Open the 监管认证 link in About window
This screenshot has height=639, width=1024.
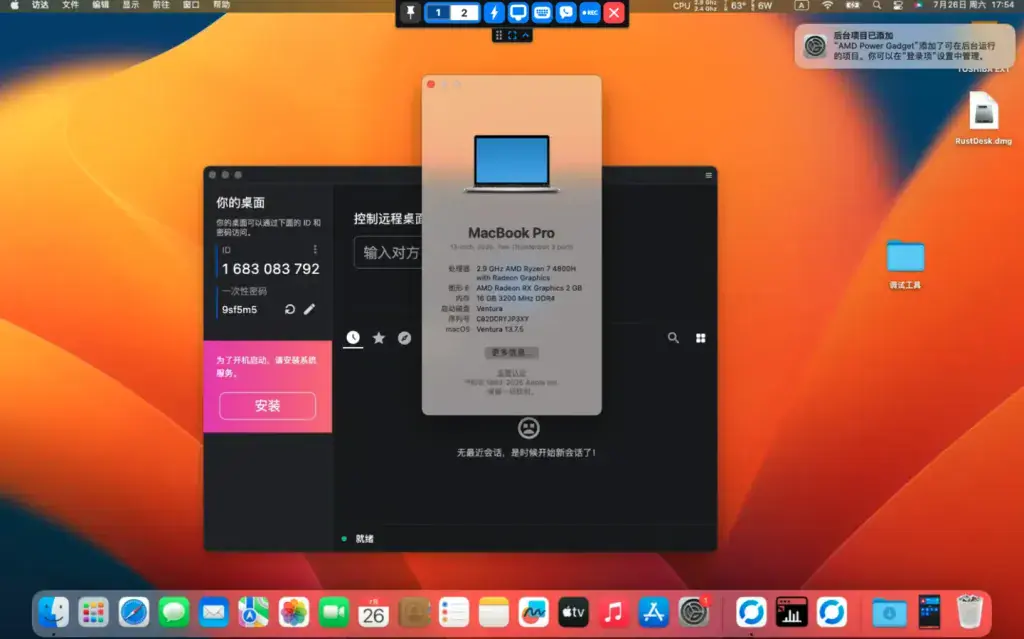(x=511, y=373)
